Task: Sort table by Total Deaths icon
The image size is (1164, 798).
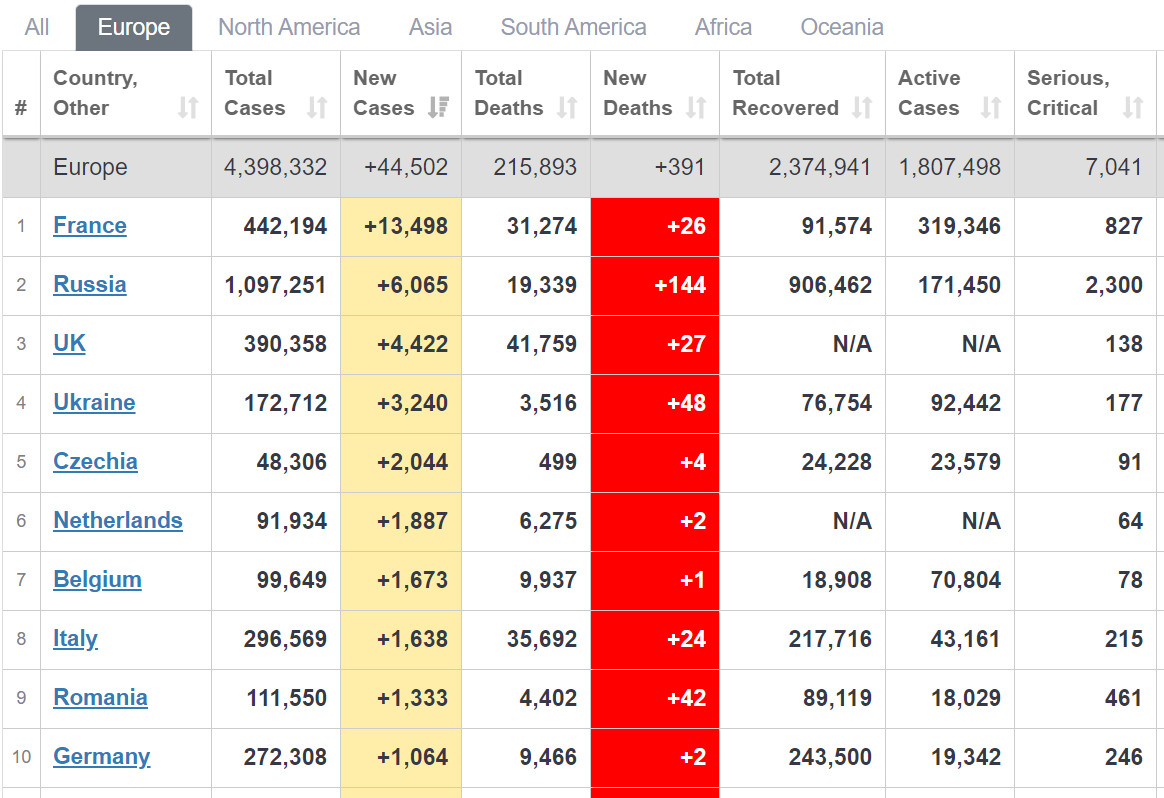Action: click(567, 108)
